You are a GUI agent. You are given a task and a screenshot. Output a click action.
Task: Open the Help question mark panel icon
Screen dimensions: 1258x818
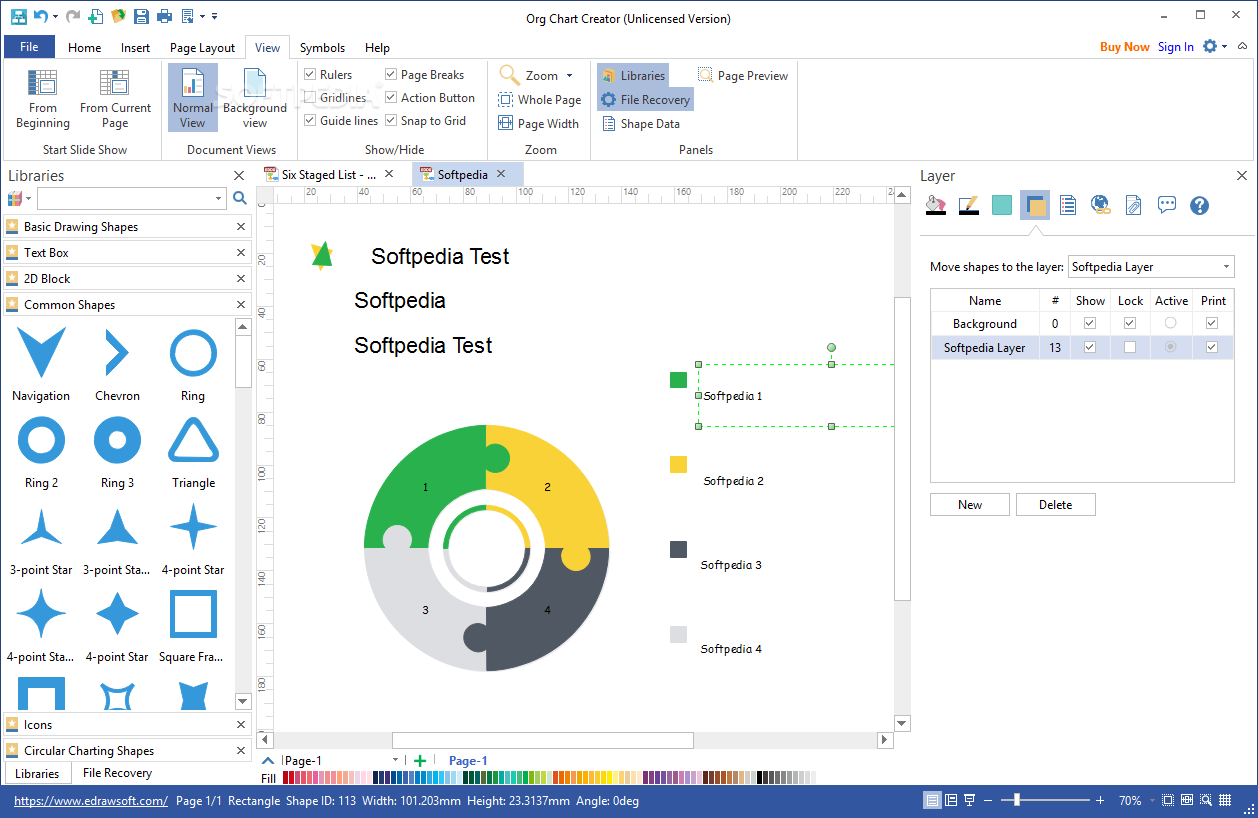[x=1200, y=205]
